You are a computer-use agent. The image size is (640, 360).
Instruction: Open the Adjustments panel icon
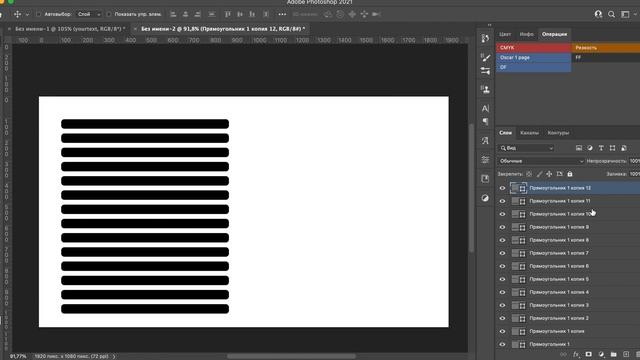[x=485, y=198]
